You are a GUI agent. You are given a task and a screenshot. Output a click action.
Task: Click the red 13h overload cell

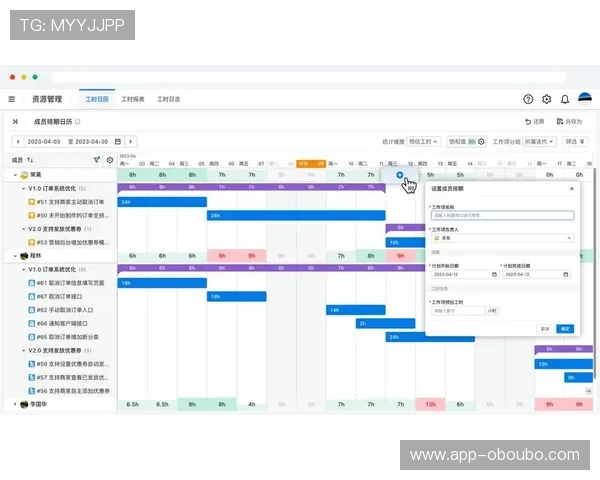(x=430, y=404)
